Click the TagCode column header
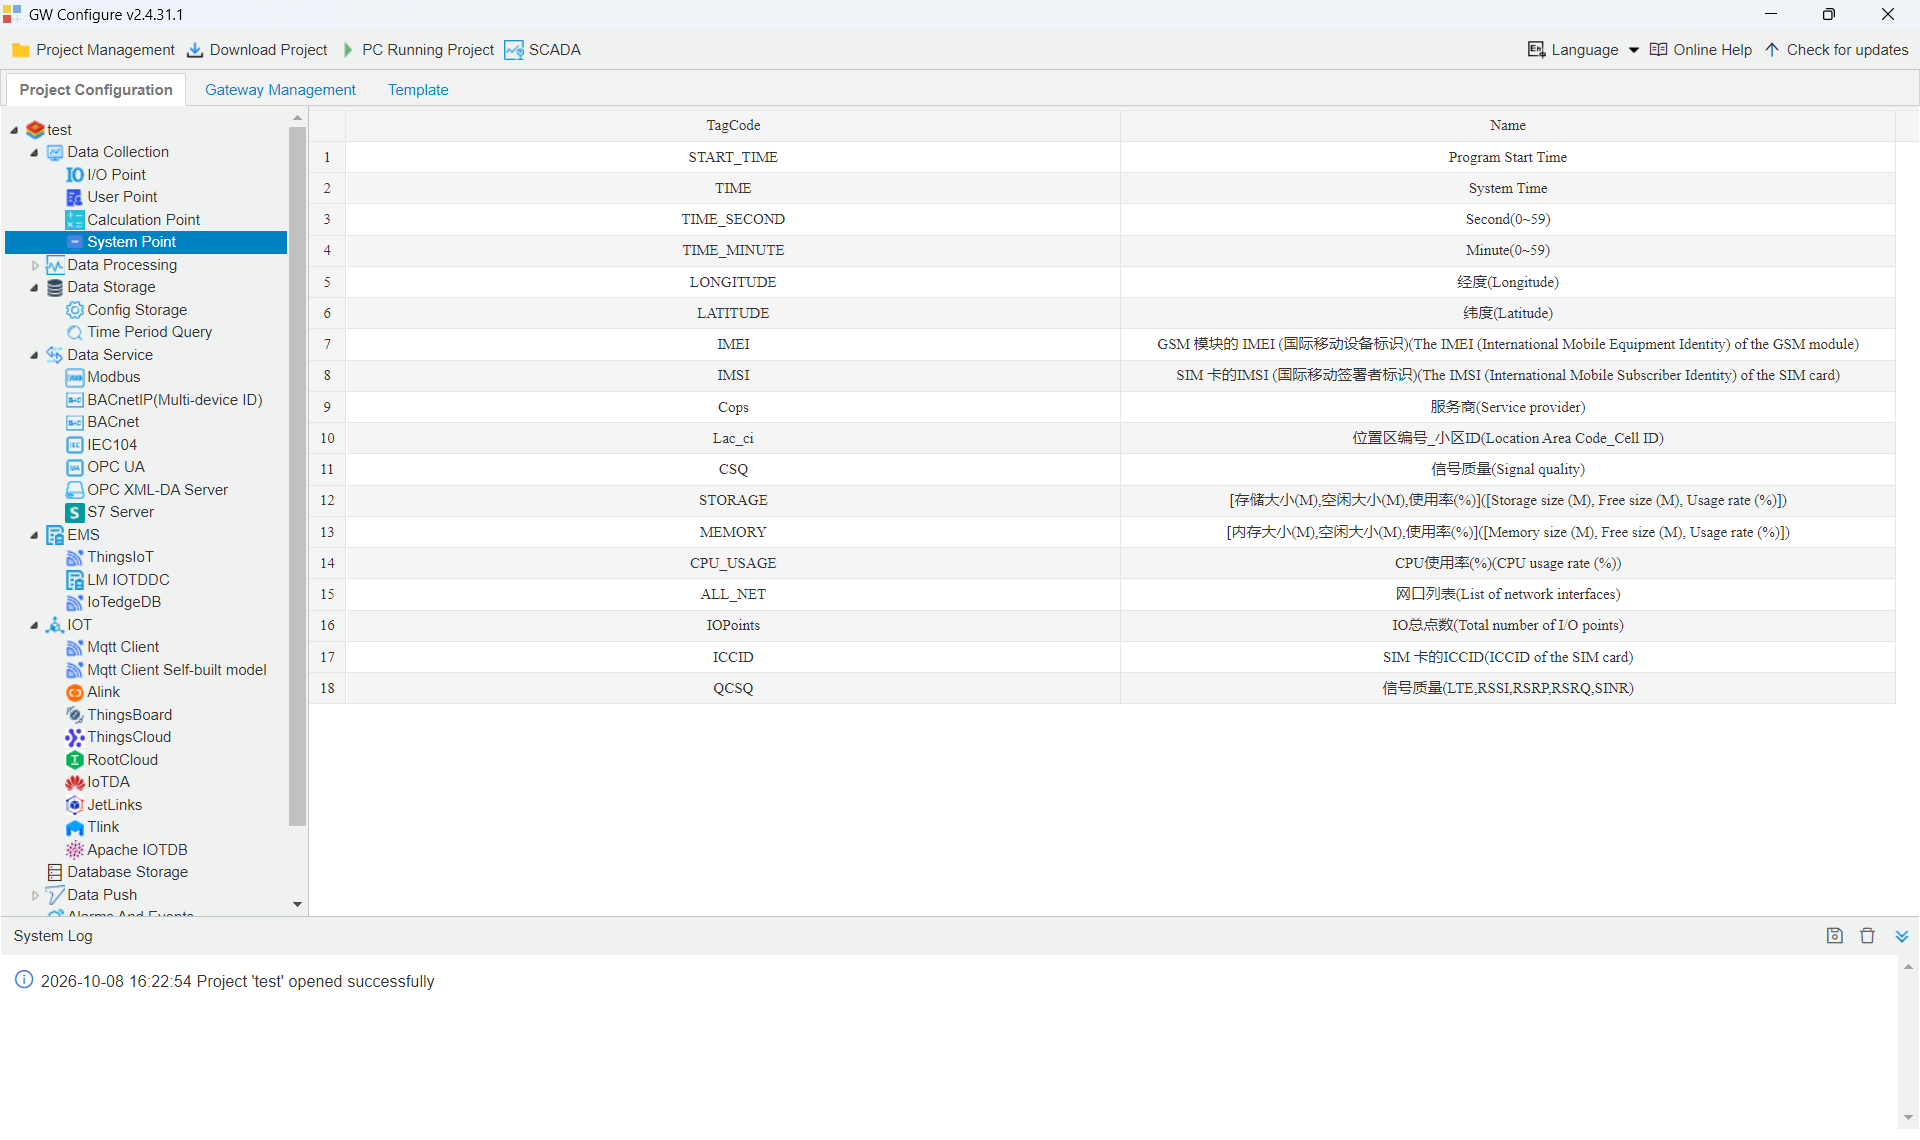Image resolution: width=1920 pixels, height=1140 pixels. point(733,125)
